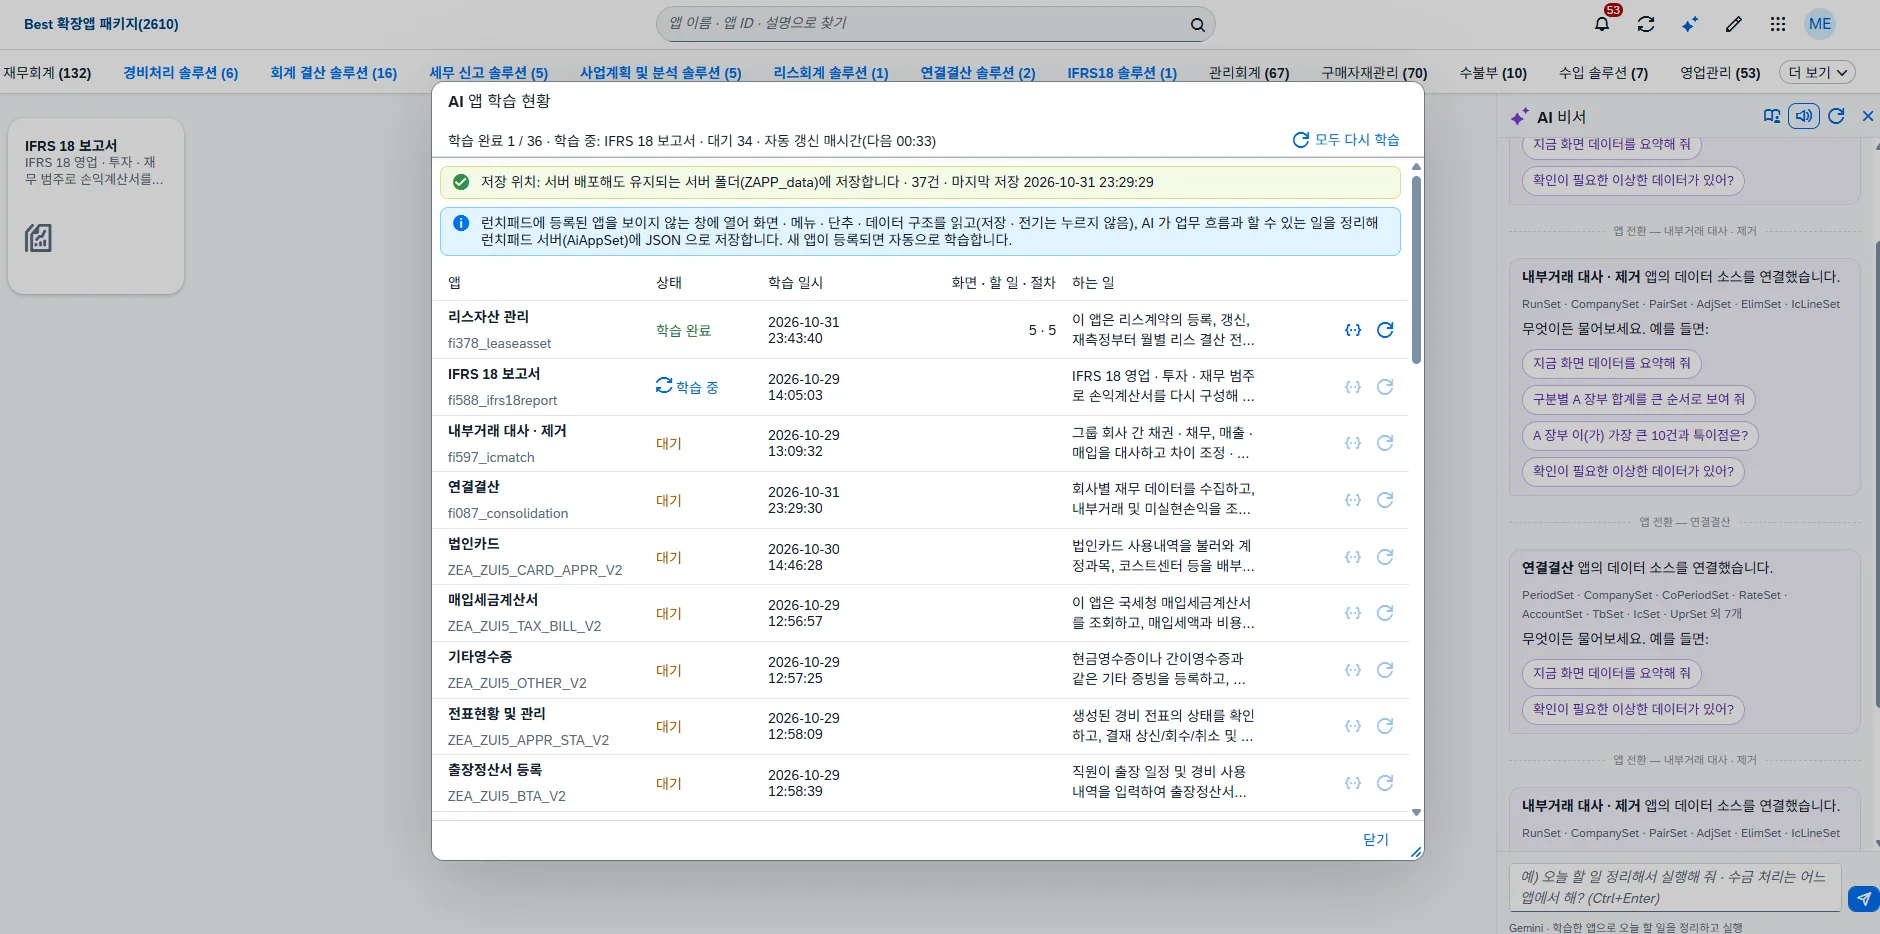Relearn icon for 기타영수증 row
Viewport: 1880px width, 934px height.
[x=1385, y=670]
